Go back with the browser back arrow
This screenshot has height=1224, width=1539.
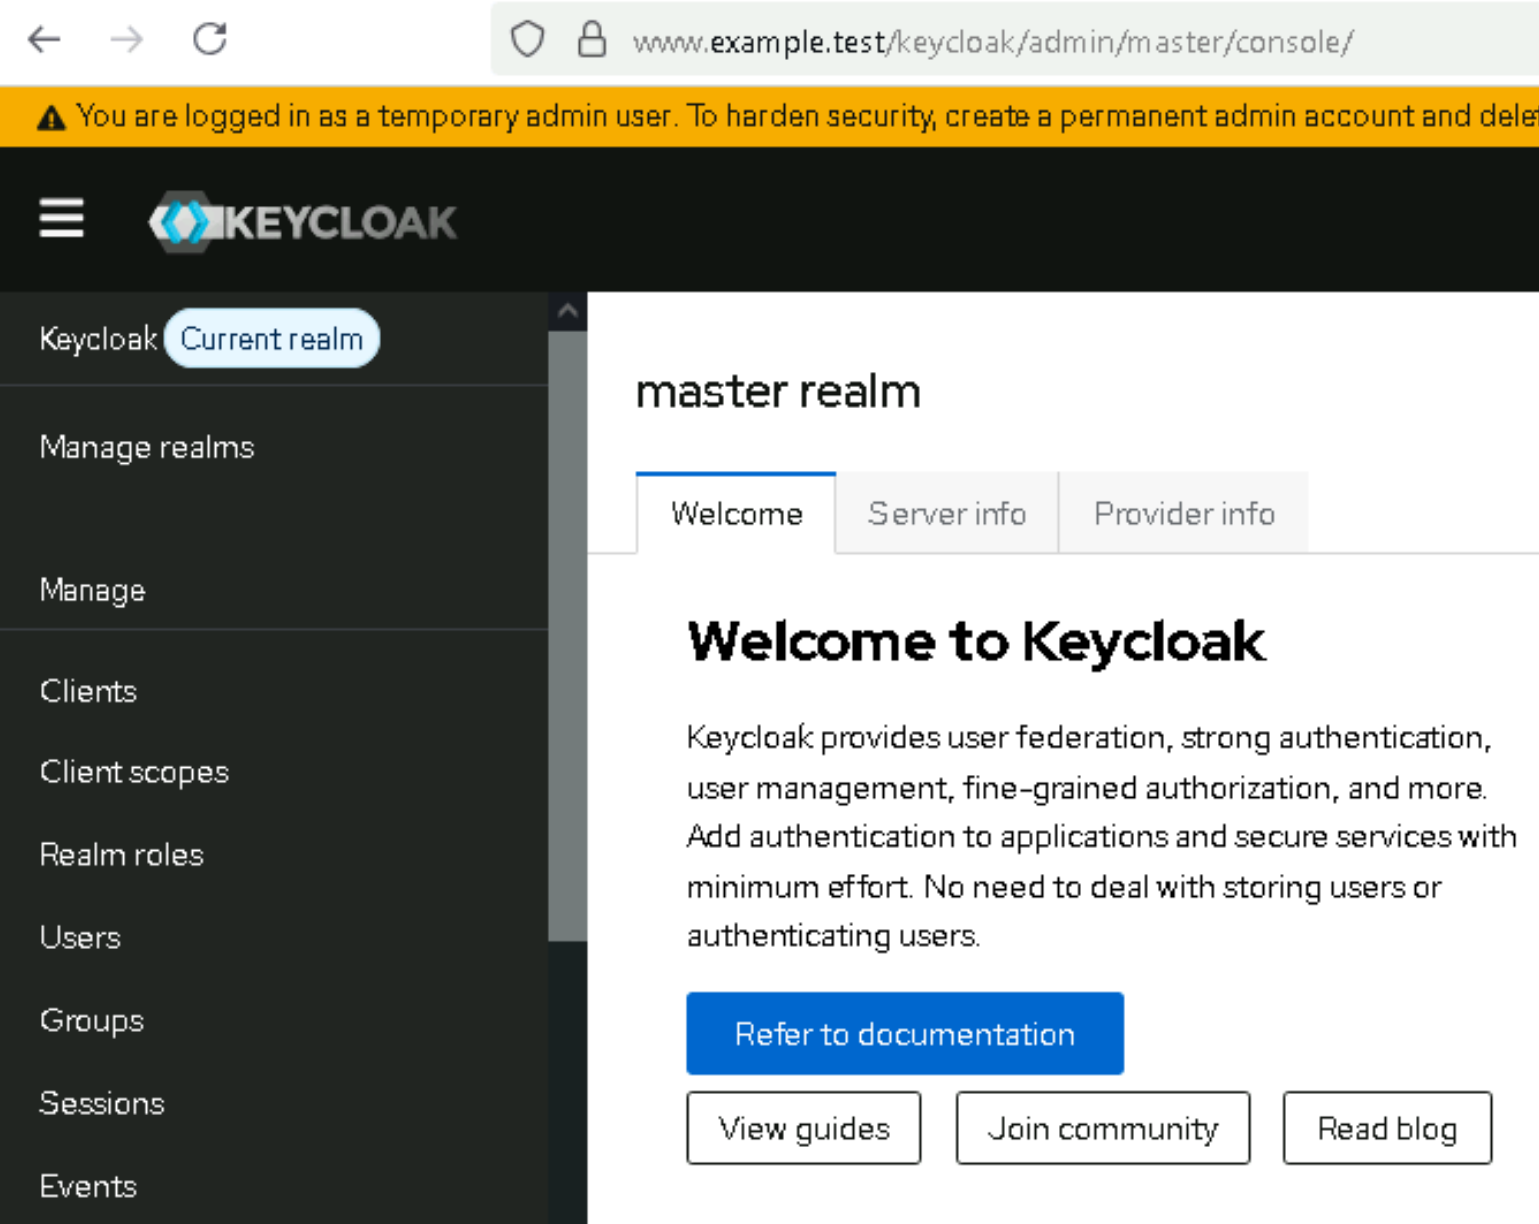pos(45,40)
